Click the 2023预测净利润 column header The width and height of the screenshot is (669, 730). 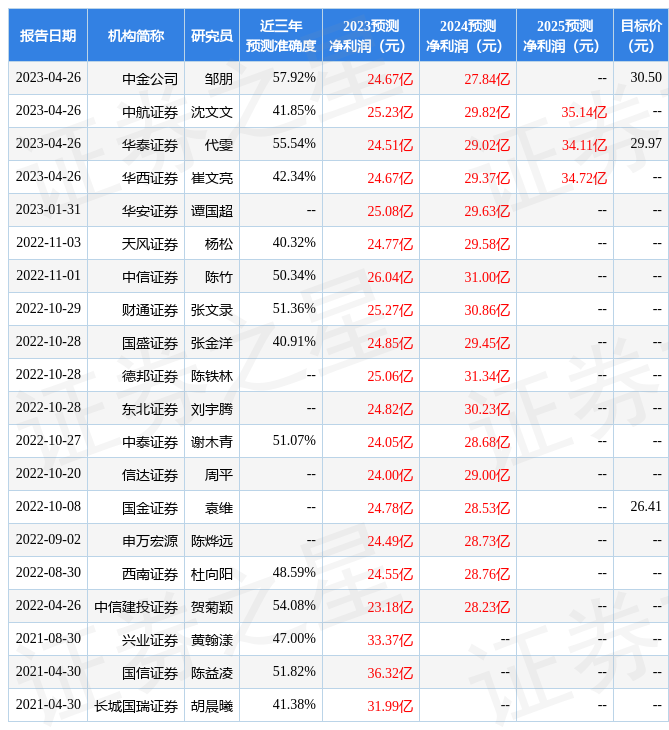point(371,35)
